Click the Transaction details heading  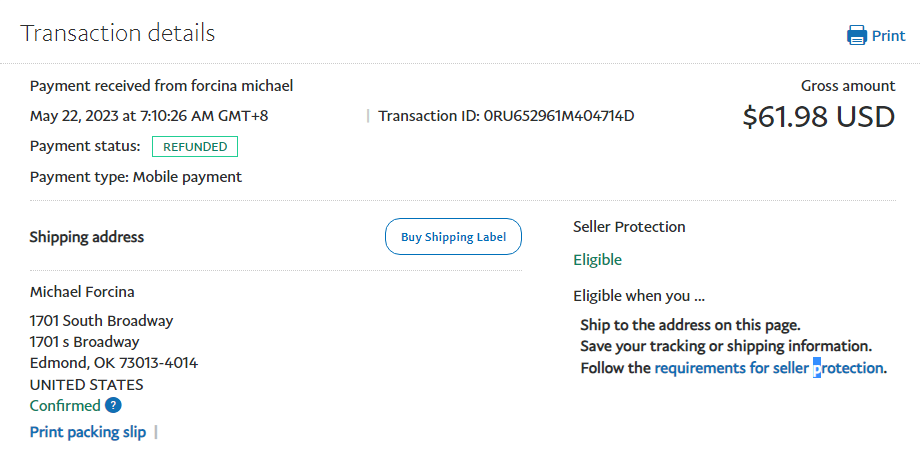click(118, 33)
